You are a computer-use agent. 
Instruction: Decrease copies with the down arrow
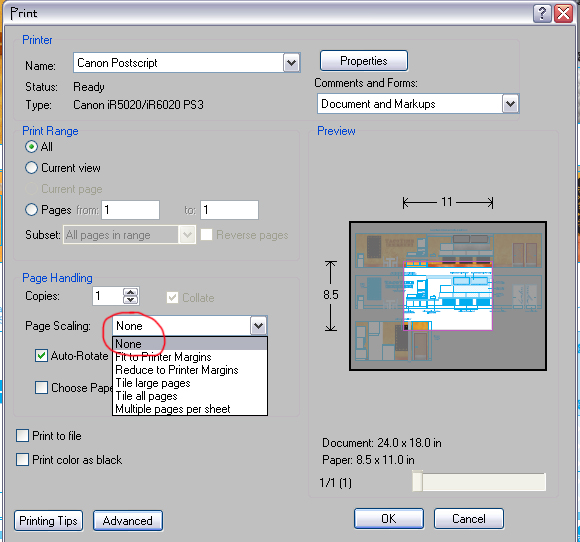pyautogui.click(x=130, y=300)
